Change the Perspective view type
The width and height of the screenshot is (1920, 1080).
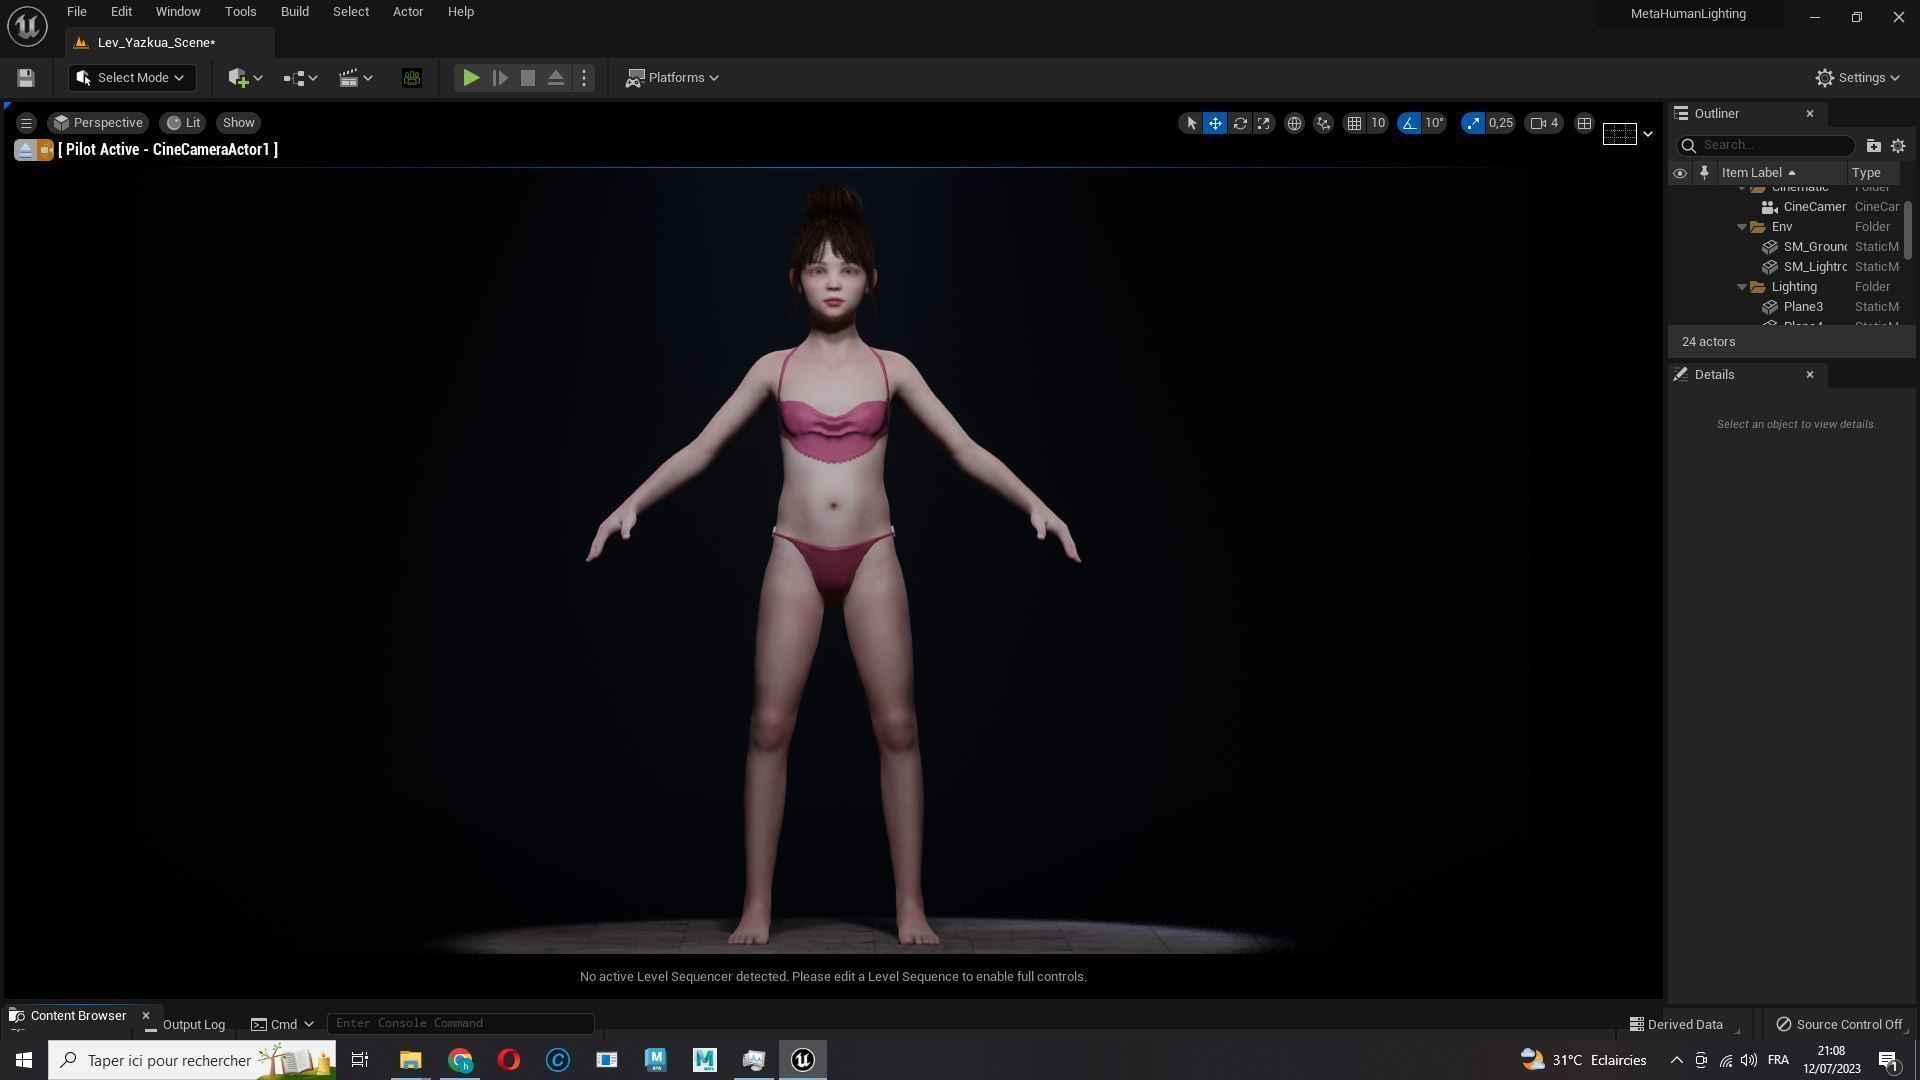pos(98,123)
